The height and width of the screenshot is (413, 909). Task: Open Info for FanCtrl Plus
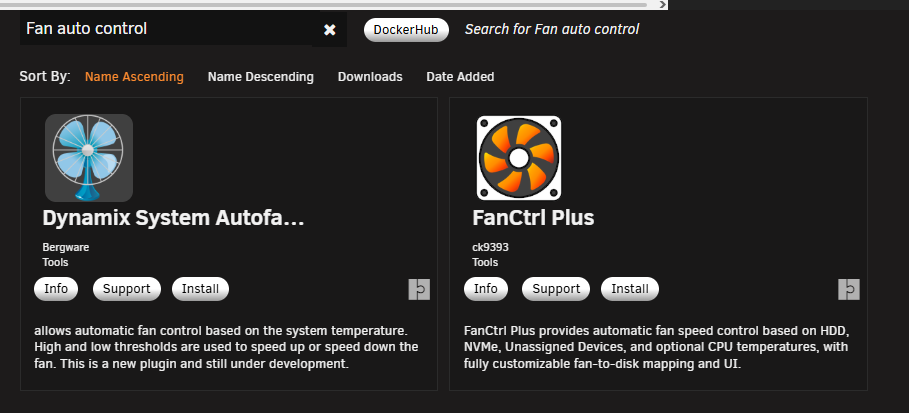[486, 289]
